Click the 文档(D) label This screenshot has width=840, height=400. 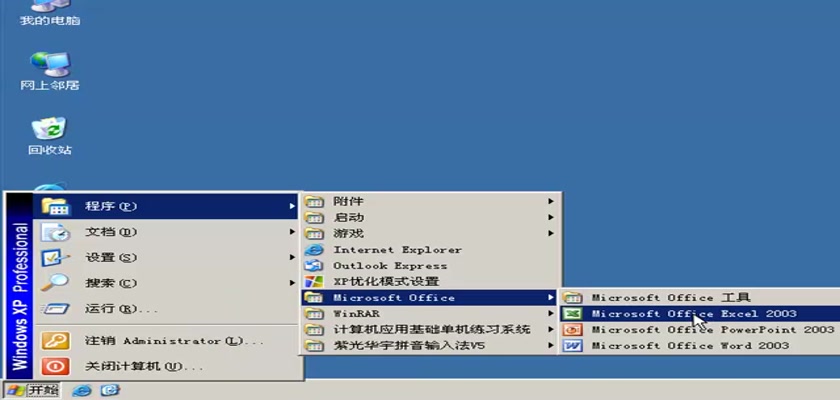[111, 232]
